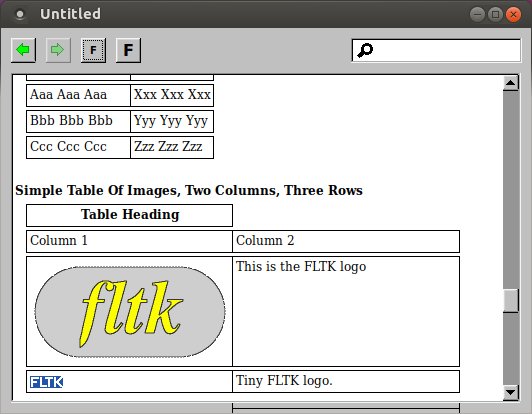Minimize the Untitled window
532x414 pixels.
(x=477, y=15)
